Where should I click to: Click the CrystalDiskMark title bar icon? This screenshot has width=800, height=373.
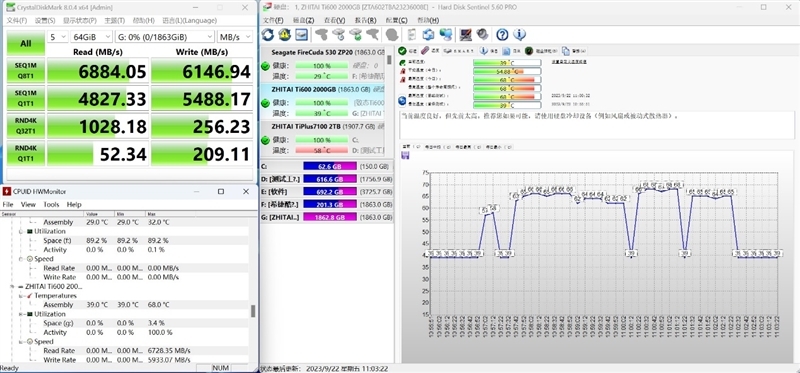coord(10,8)
